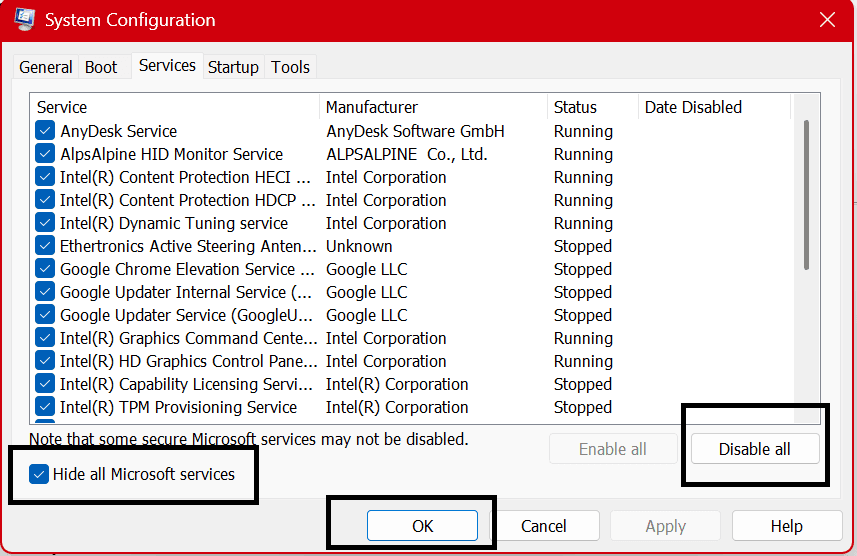The image size is (857, 556).
Task: Toggle Intel(R) HD Graphics Control Panel checkbox
Action: (x=45, y=360)
